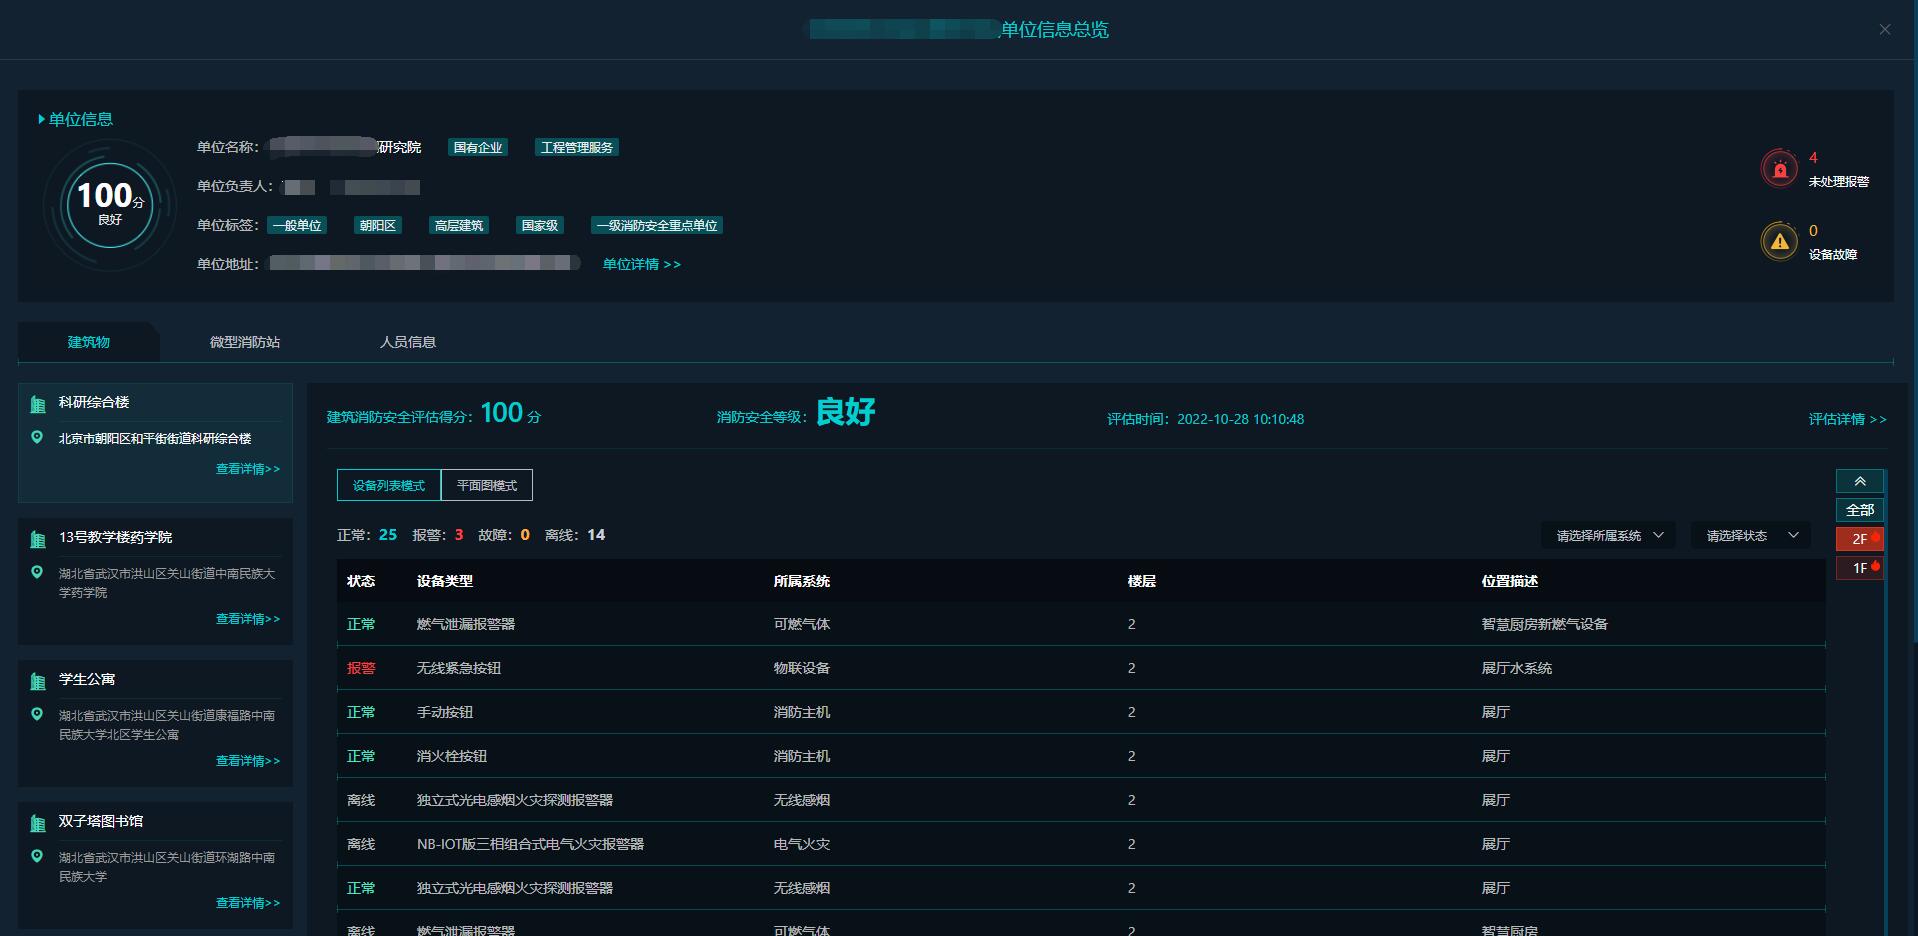The height and width of the screenshot is (936, 1918).
Task: Click the 北京市朝阳区和平街街道科研综合楼 address
Action: tap(155, 438)
